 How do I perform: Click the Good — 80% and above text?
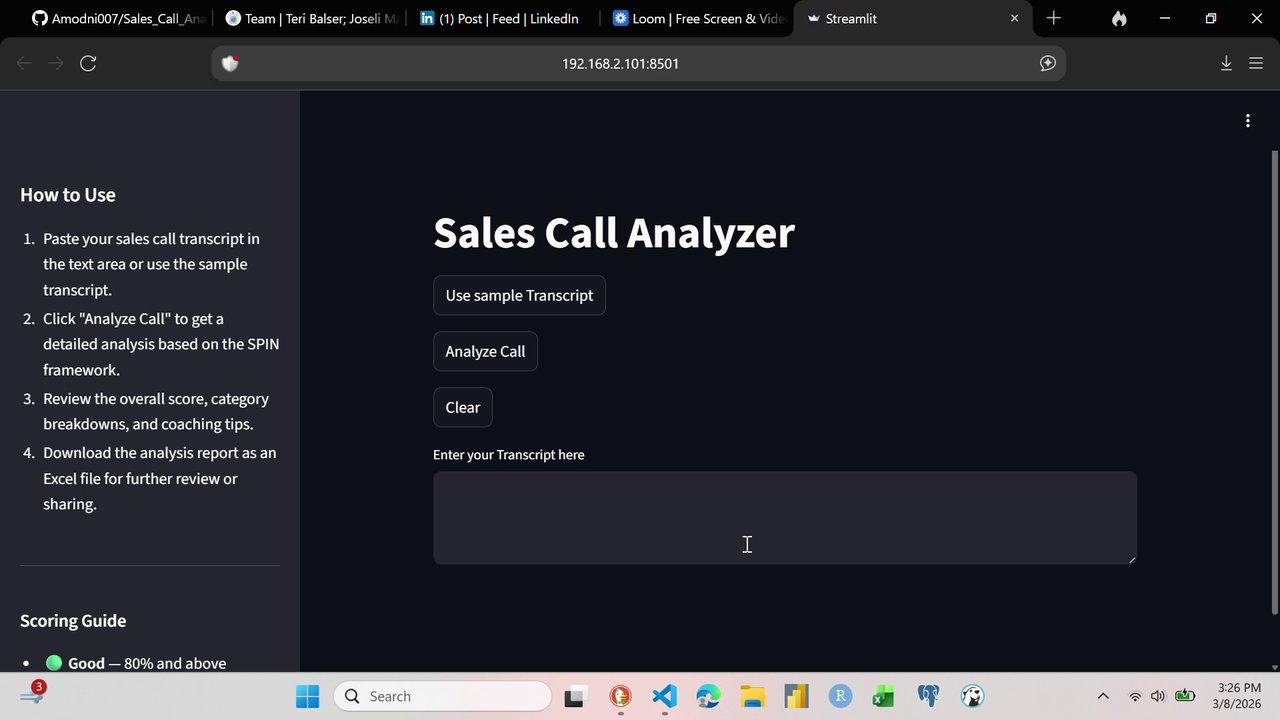tap(147, 663)
